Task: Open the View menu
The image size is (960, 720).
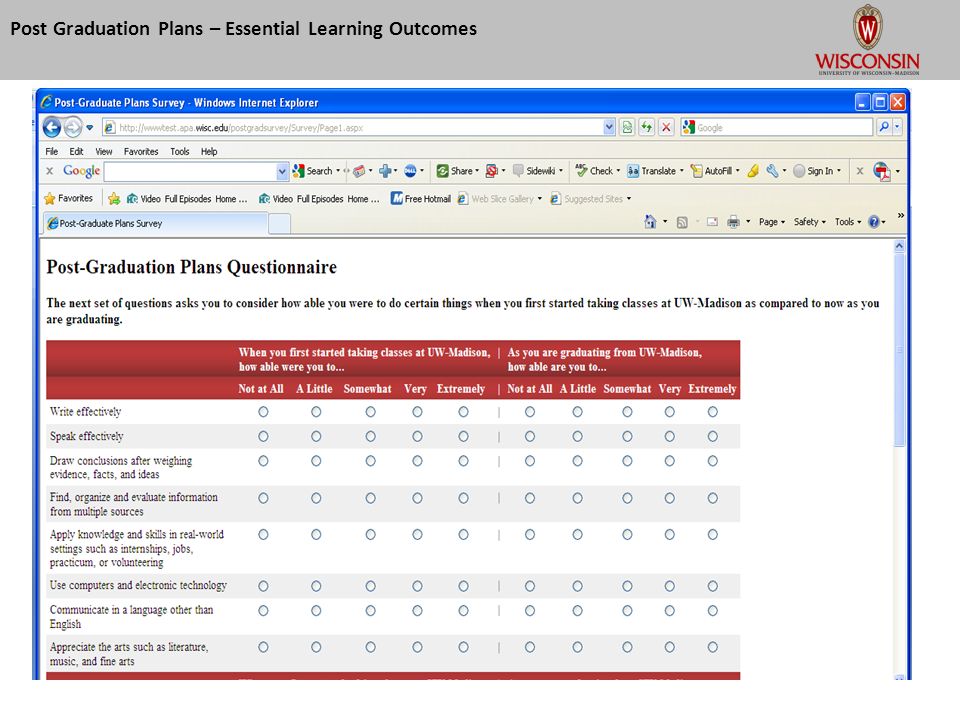Action: tap(103, 151)
